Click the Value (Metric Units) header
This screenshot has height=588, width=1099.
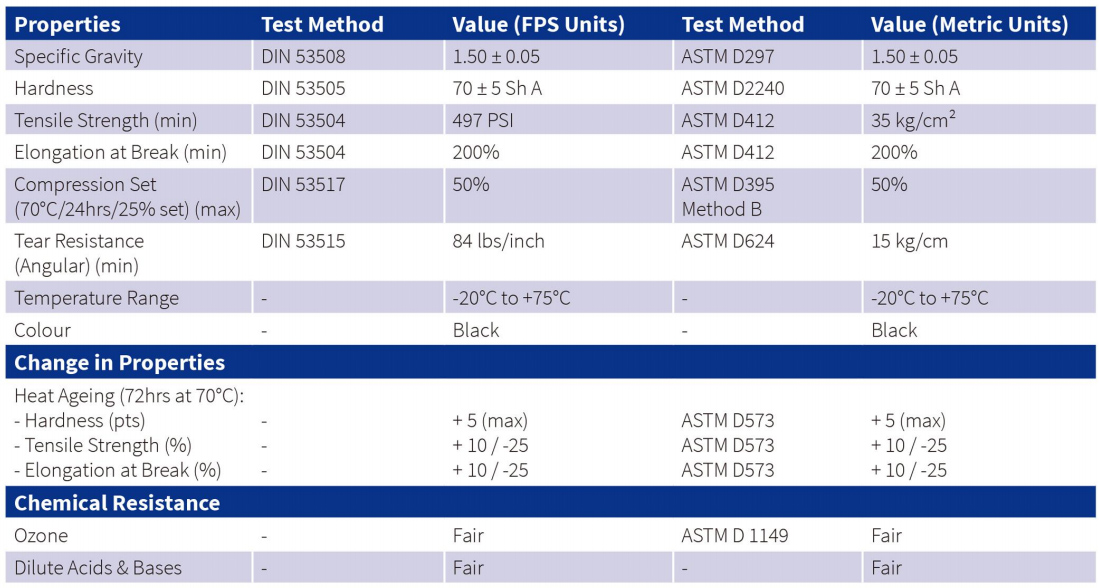(x=969, y=25)
